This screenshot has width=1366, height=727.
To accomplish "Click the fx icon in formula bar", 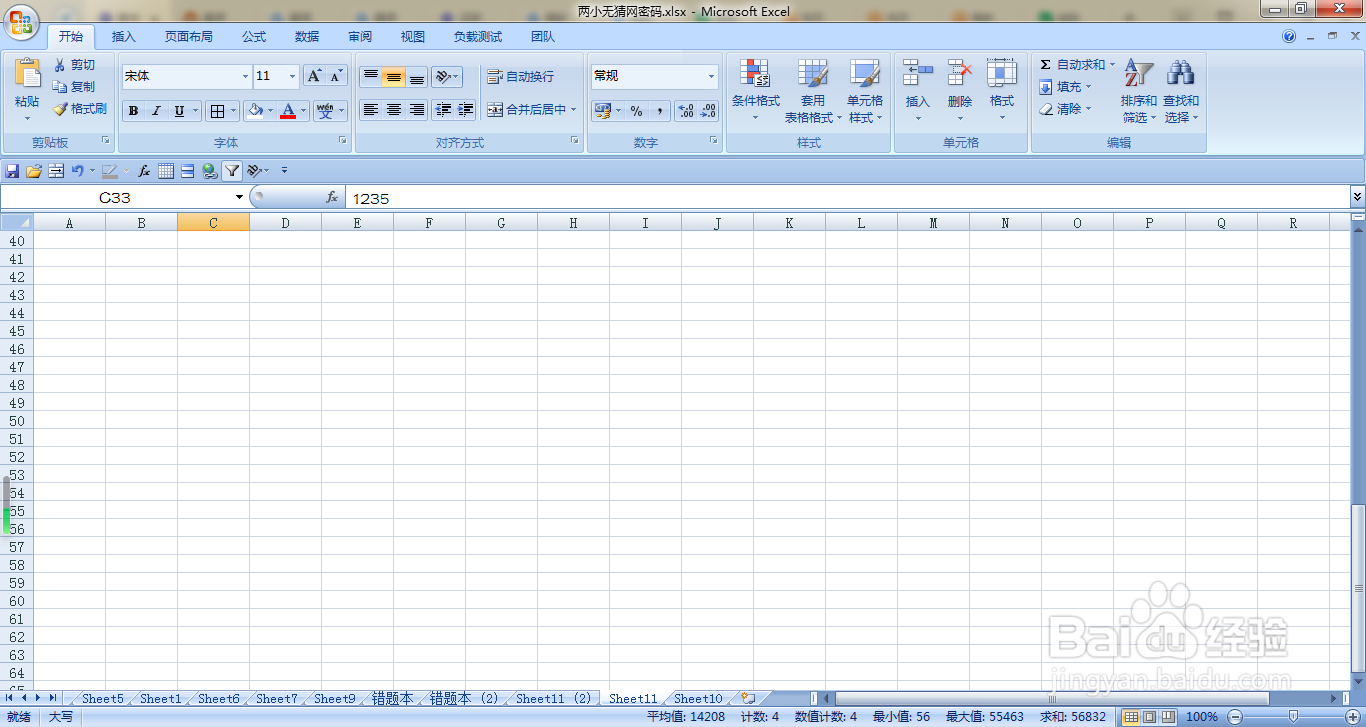I will pos(332,198).
